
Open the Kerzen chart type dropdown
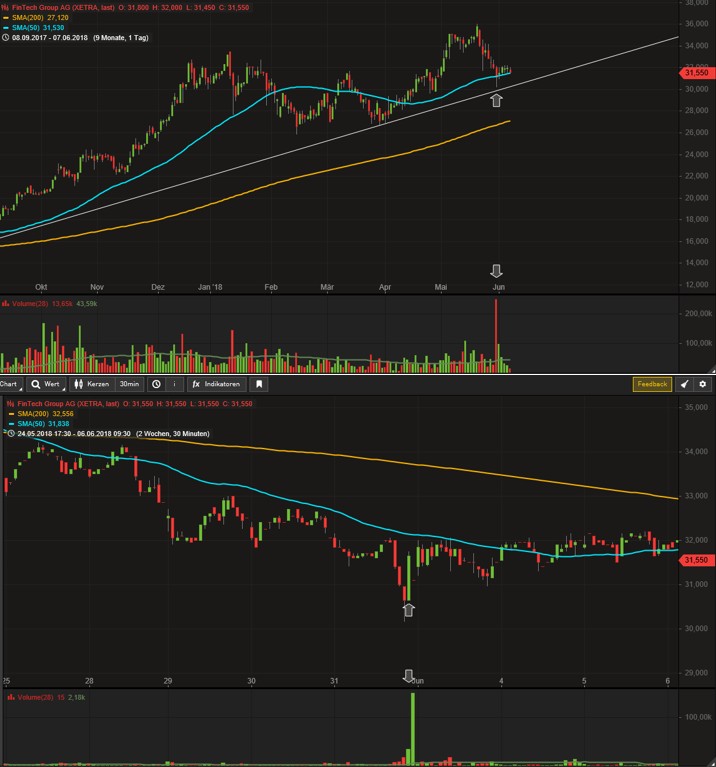pyautogui.click(x=92, y=384)
